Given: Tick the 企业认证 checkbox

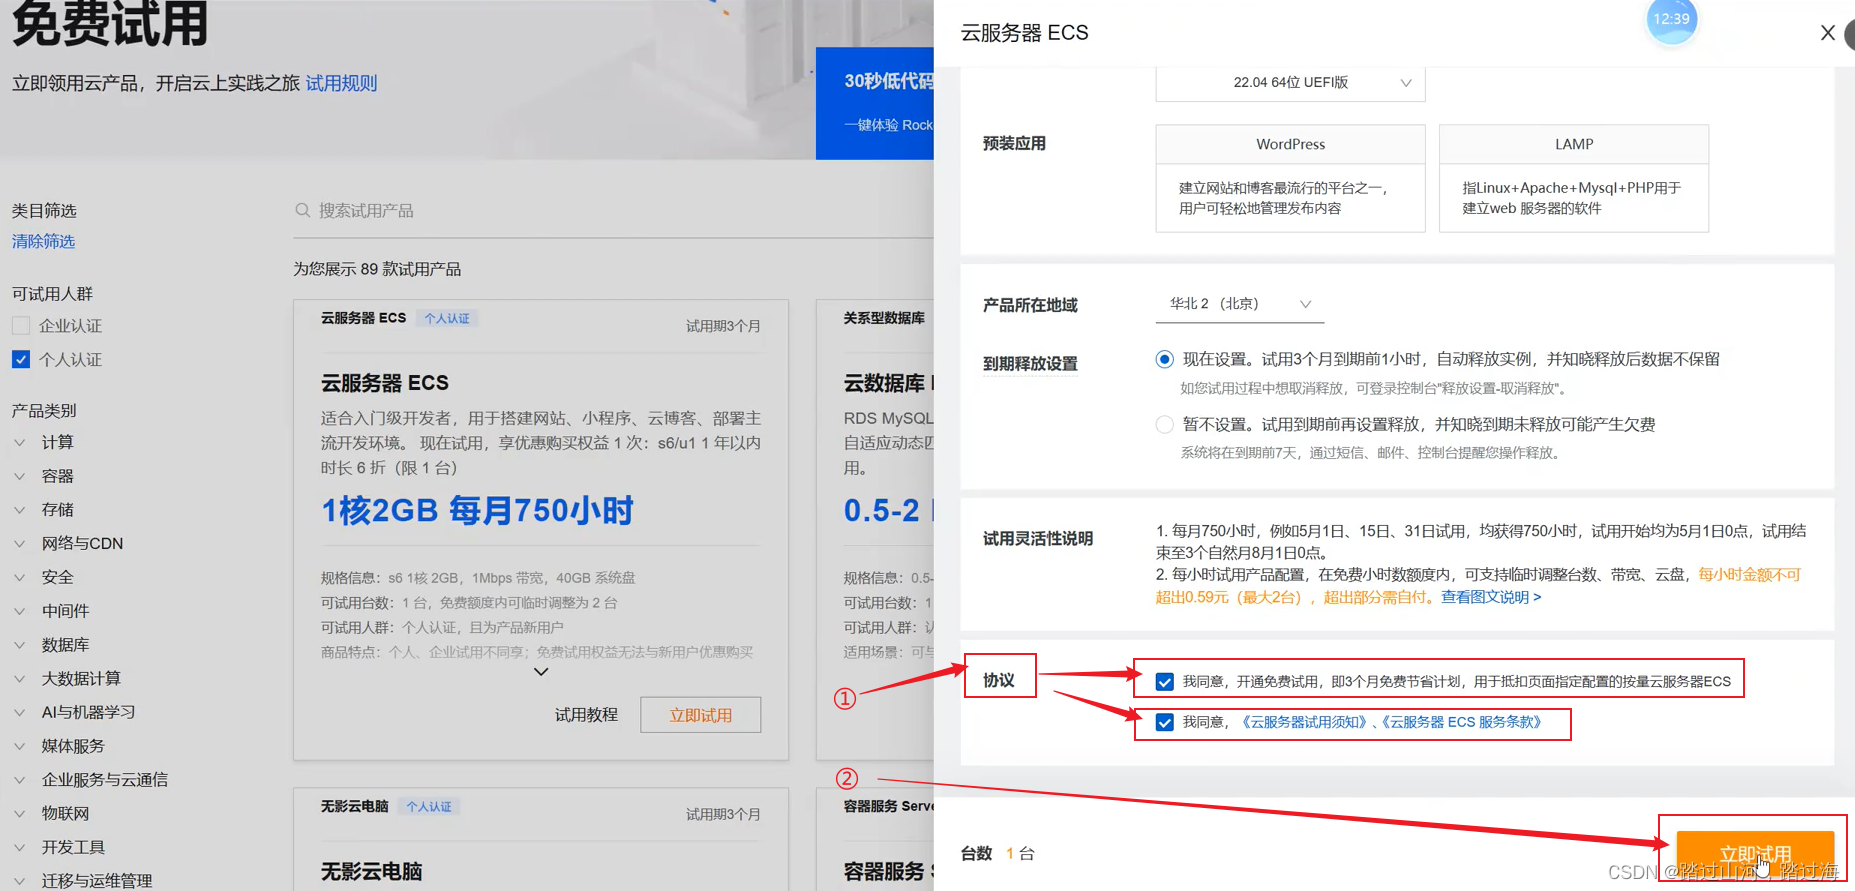Looking at the screenshot, I should point(21,326).
